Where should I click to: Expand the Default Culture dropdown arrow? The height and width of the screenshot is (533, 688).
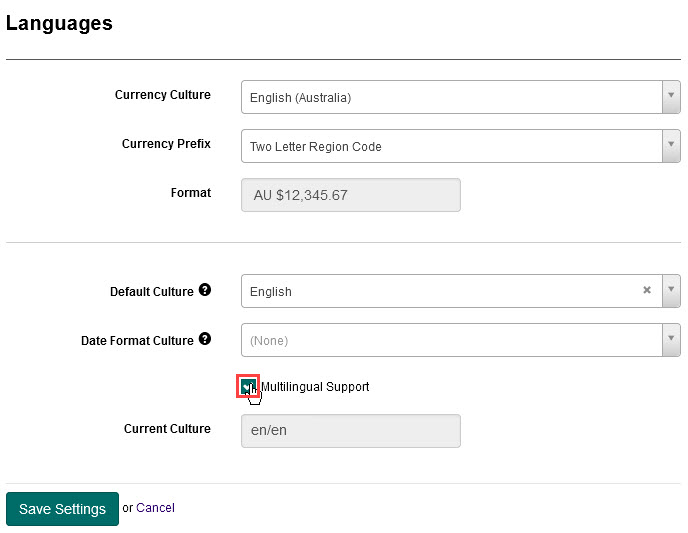tap(671, 291)
